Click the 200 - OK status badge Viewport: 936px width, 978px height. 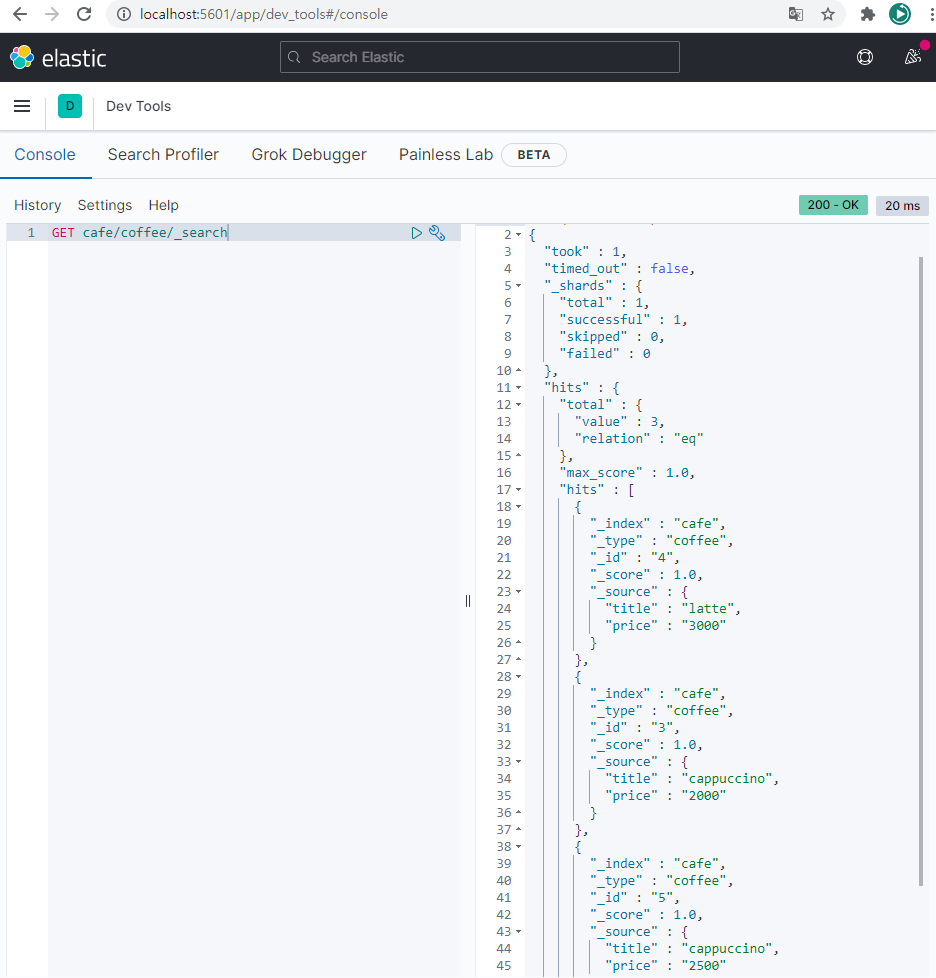click(x=833, y=205)
